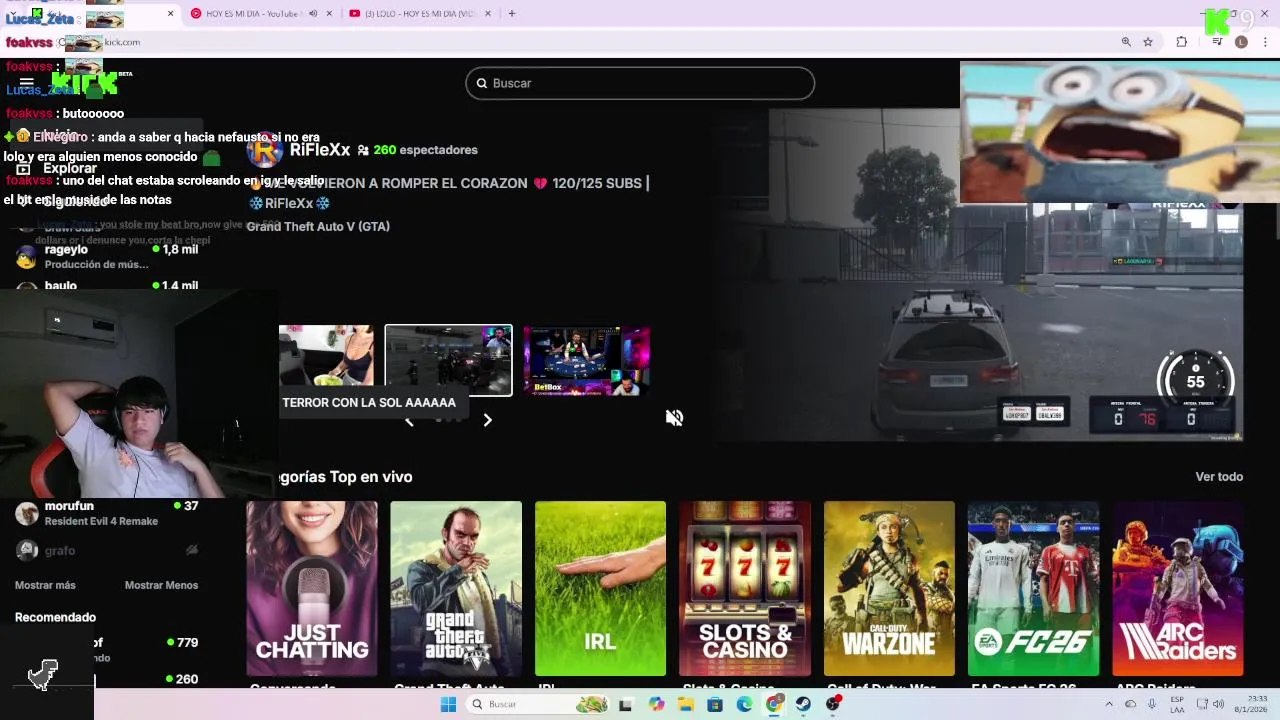The width and height of the screenshot is (1280, 720).
Task: Close the HOY ES MI DIA YouTube Music tab
Action: tap(330, 14)
